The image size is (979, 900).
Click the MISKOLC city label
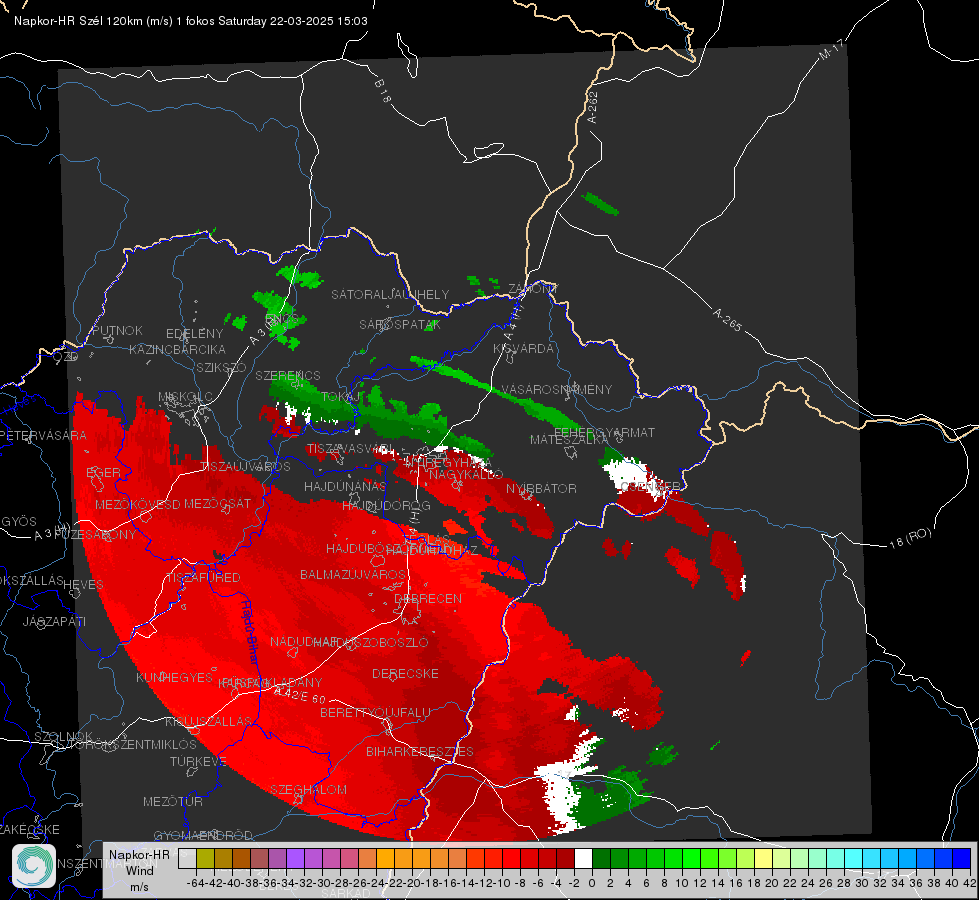(x=185, y=397)
